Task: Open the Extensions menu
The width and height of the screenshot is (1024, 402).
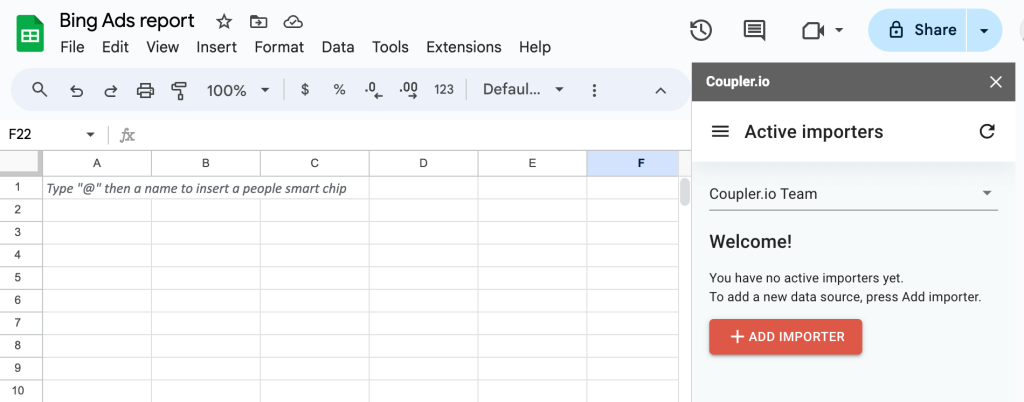Action: tap(464, 47)
